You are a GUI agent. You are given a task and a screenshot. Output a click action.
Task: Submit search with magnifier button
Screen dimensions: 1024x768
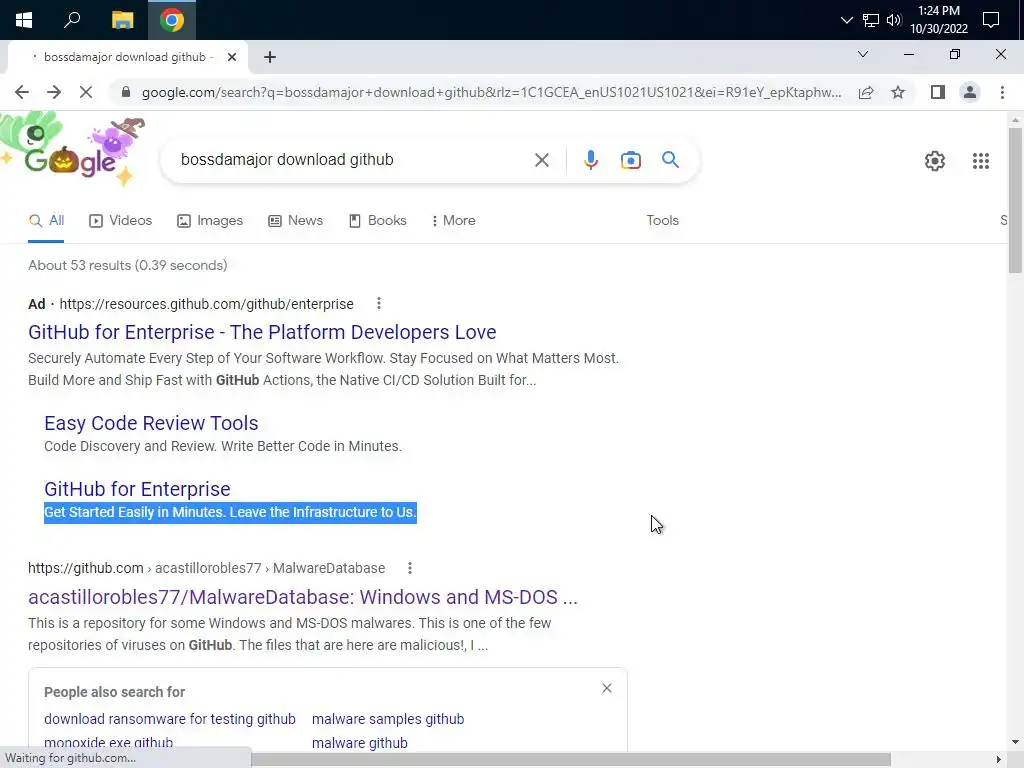[x=670, y=160]
